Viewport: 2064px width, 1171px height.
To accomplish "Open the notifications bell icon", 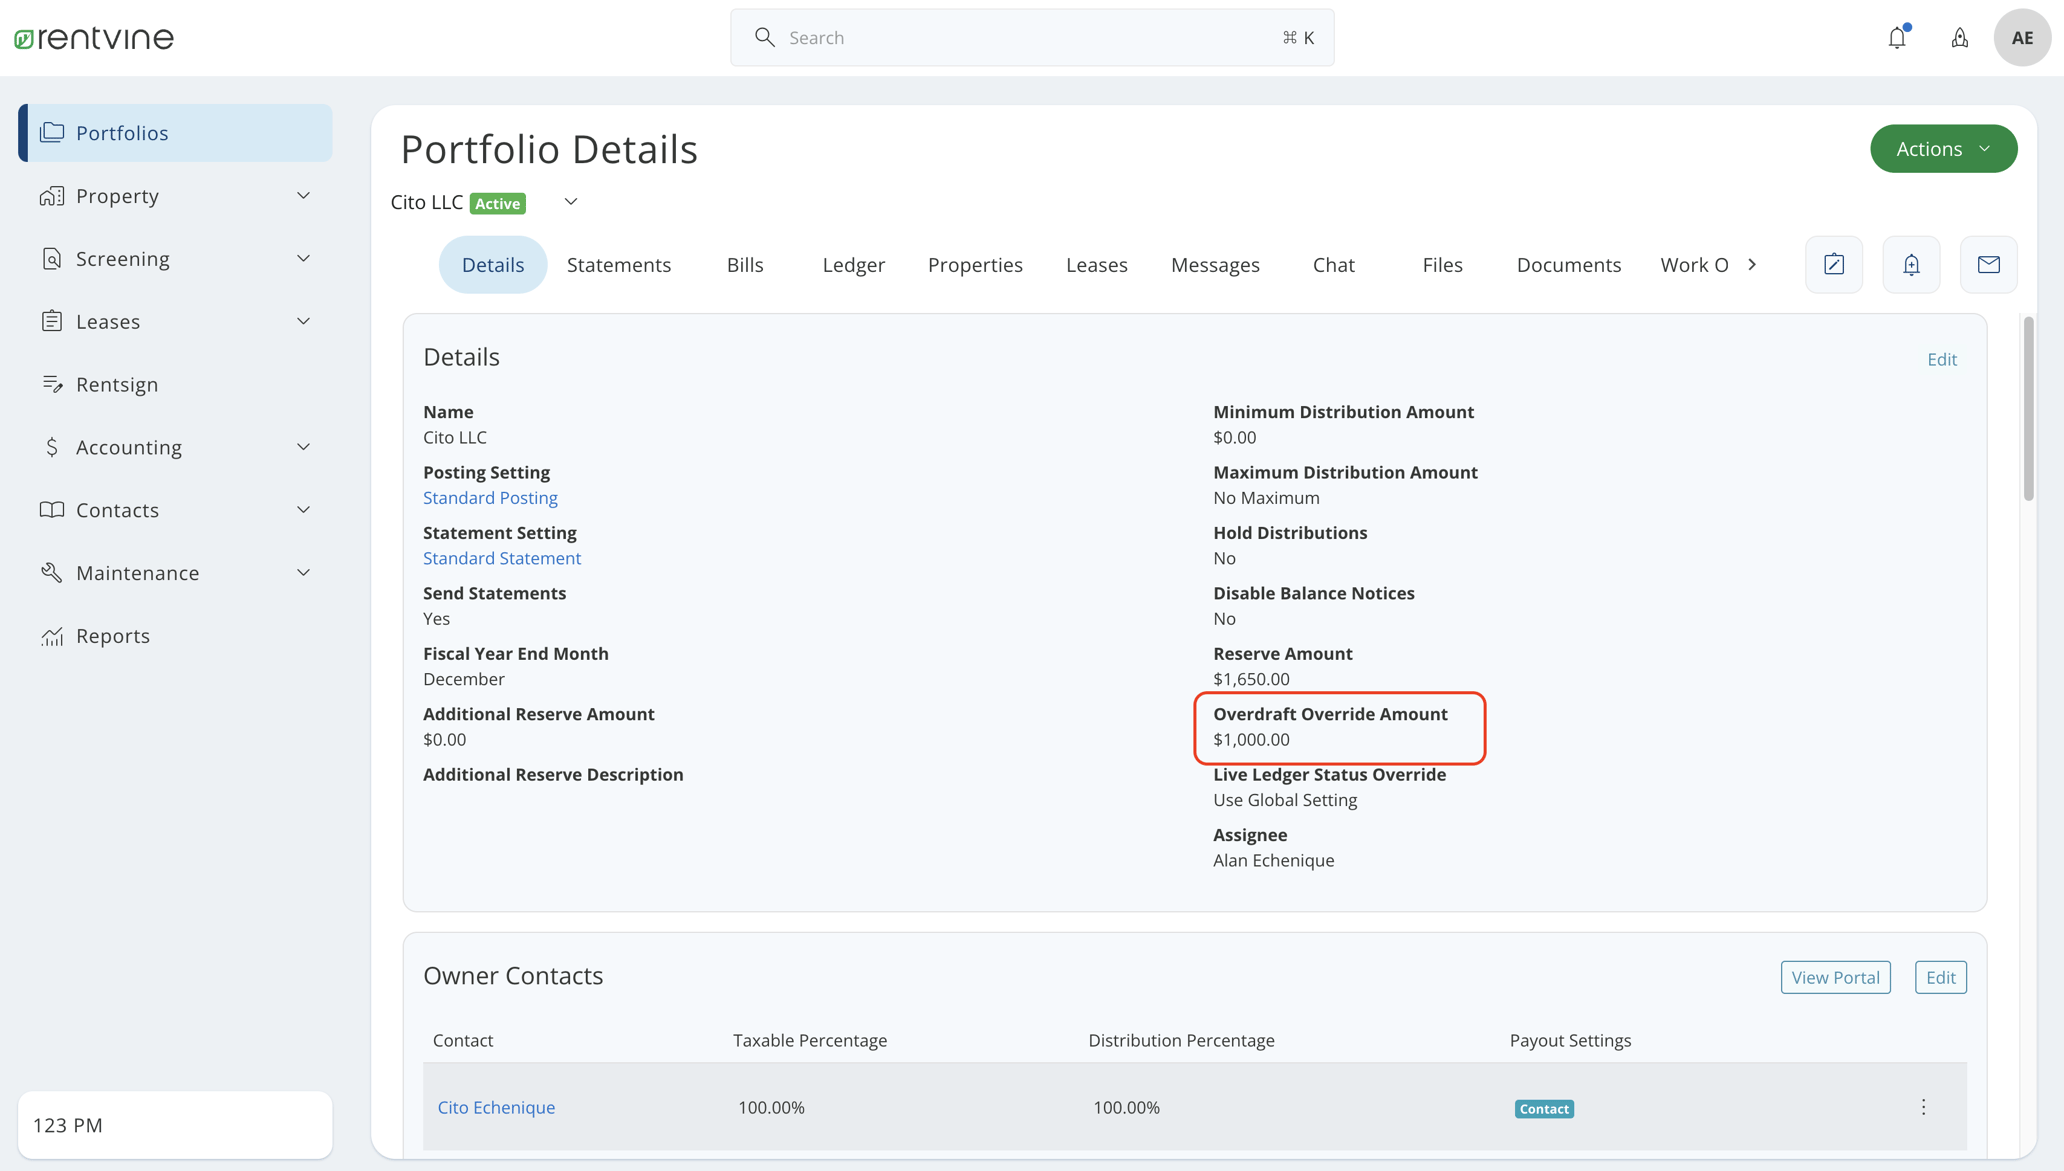I will (1897, 37).
